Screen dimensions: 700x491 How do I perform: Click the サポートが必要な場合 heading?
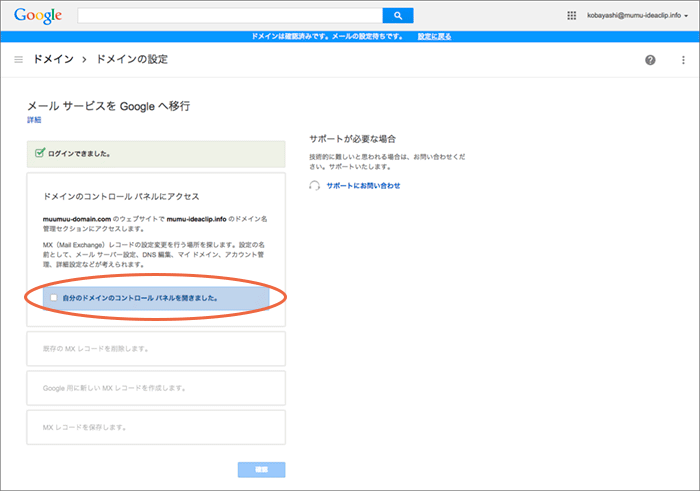tap(353, 139)
